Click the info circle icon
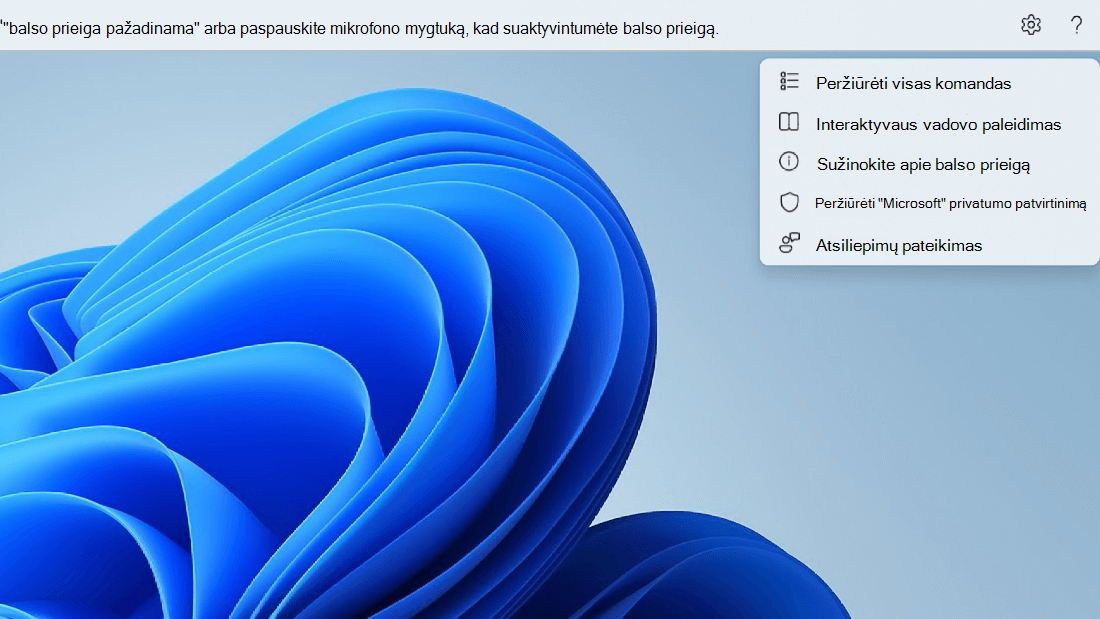Viewport: 1100px width, 619px height. 789,162
